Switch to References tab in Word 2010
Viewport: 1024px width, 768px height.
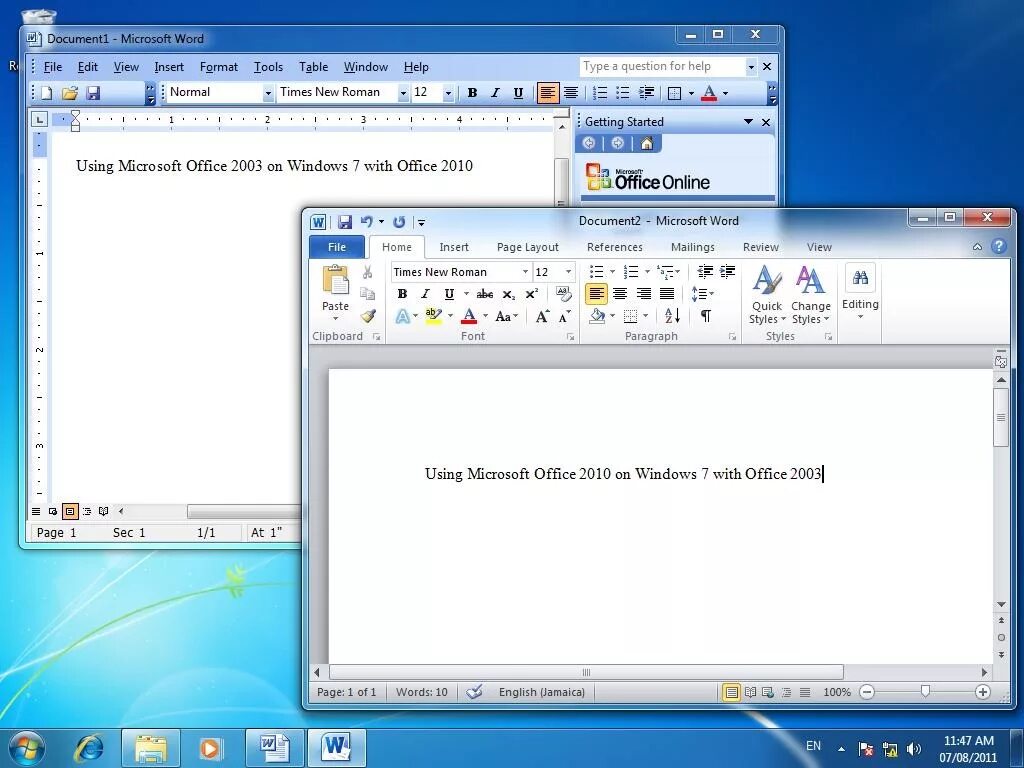pyautogui.click(x=615, y=247)
